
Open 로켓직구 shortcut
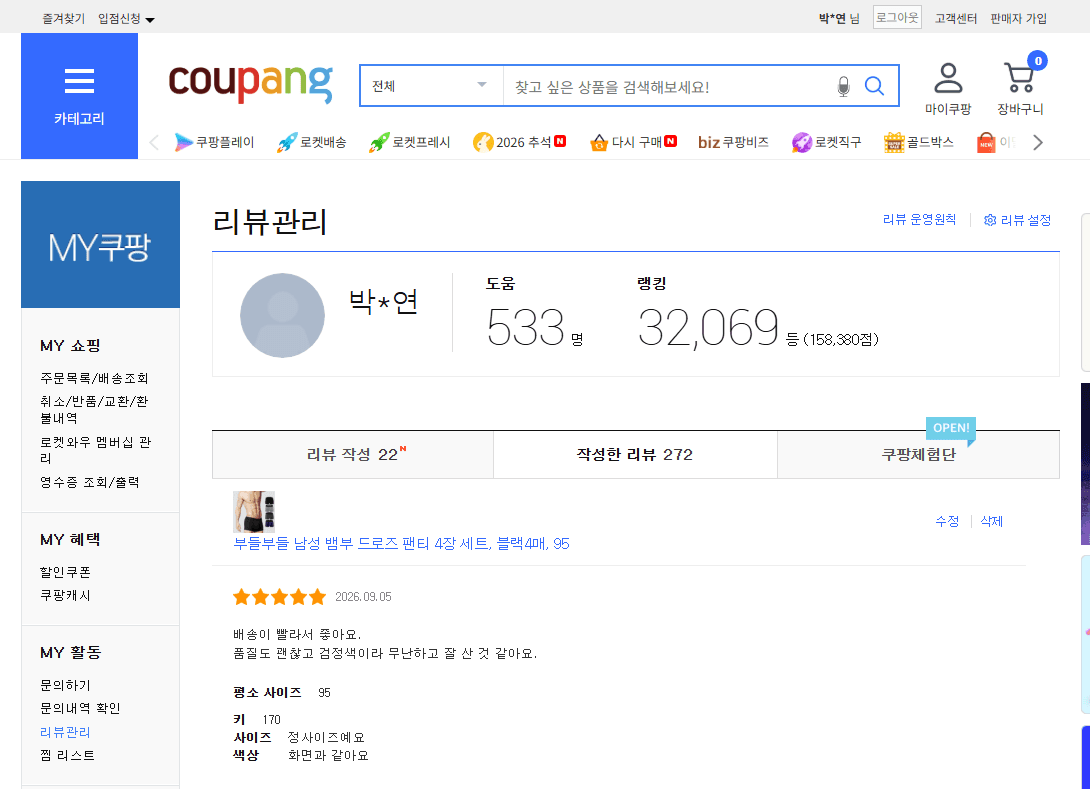[x=827, y=143]
